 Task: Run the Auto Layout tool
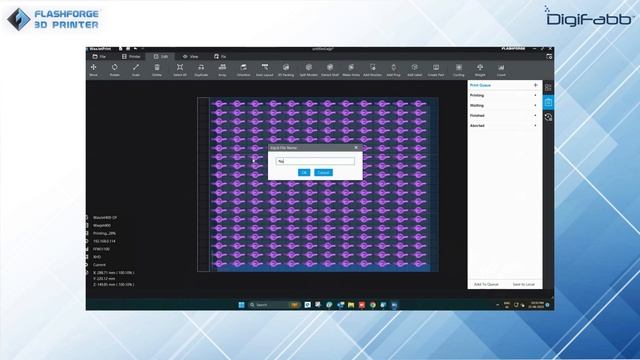(264, 70)
